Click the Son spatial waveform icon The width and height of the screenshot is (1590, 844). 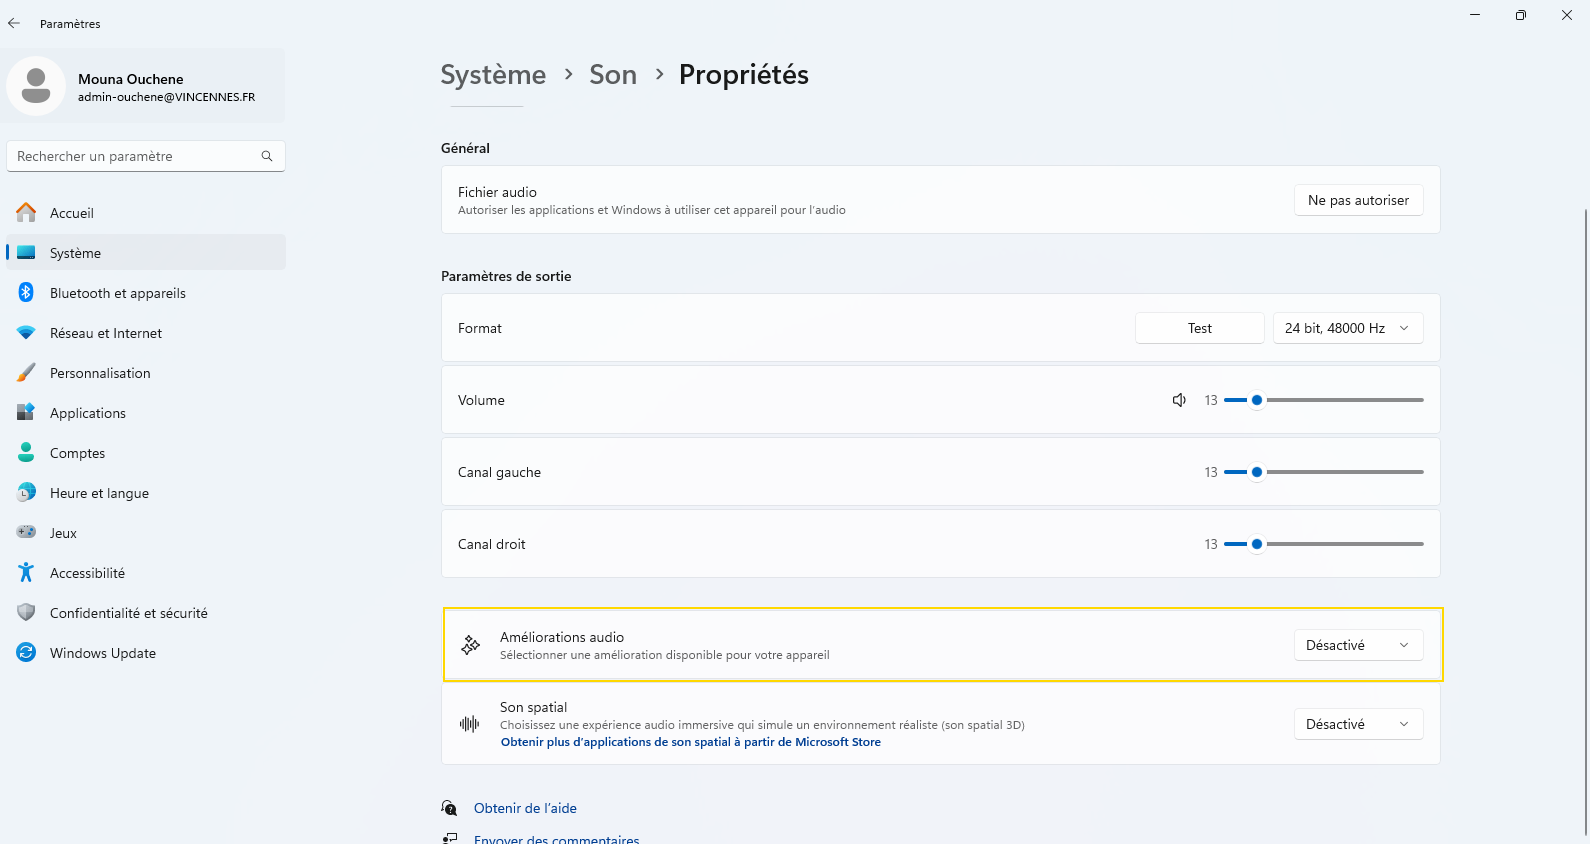[469, 724]
